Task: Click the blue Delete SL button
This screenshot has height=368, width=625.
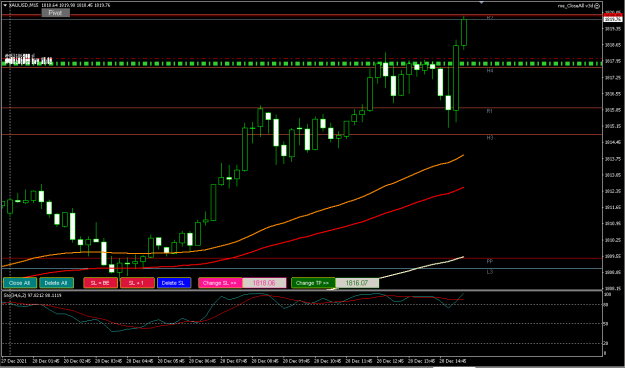Action: [x=174, y=283]
